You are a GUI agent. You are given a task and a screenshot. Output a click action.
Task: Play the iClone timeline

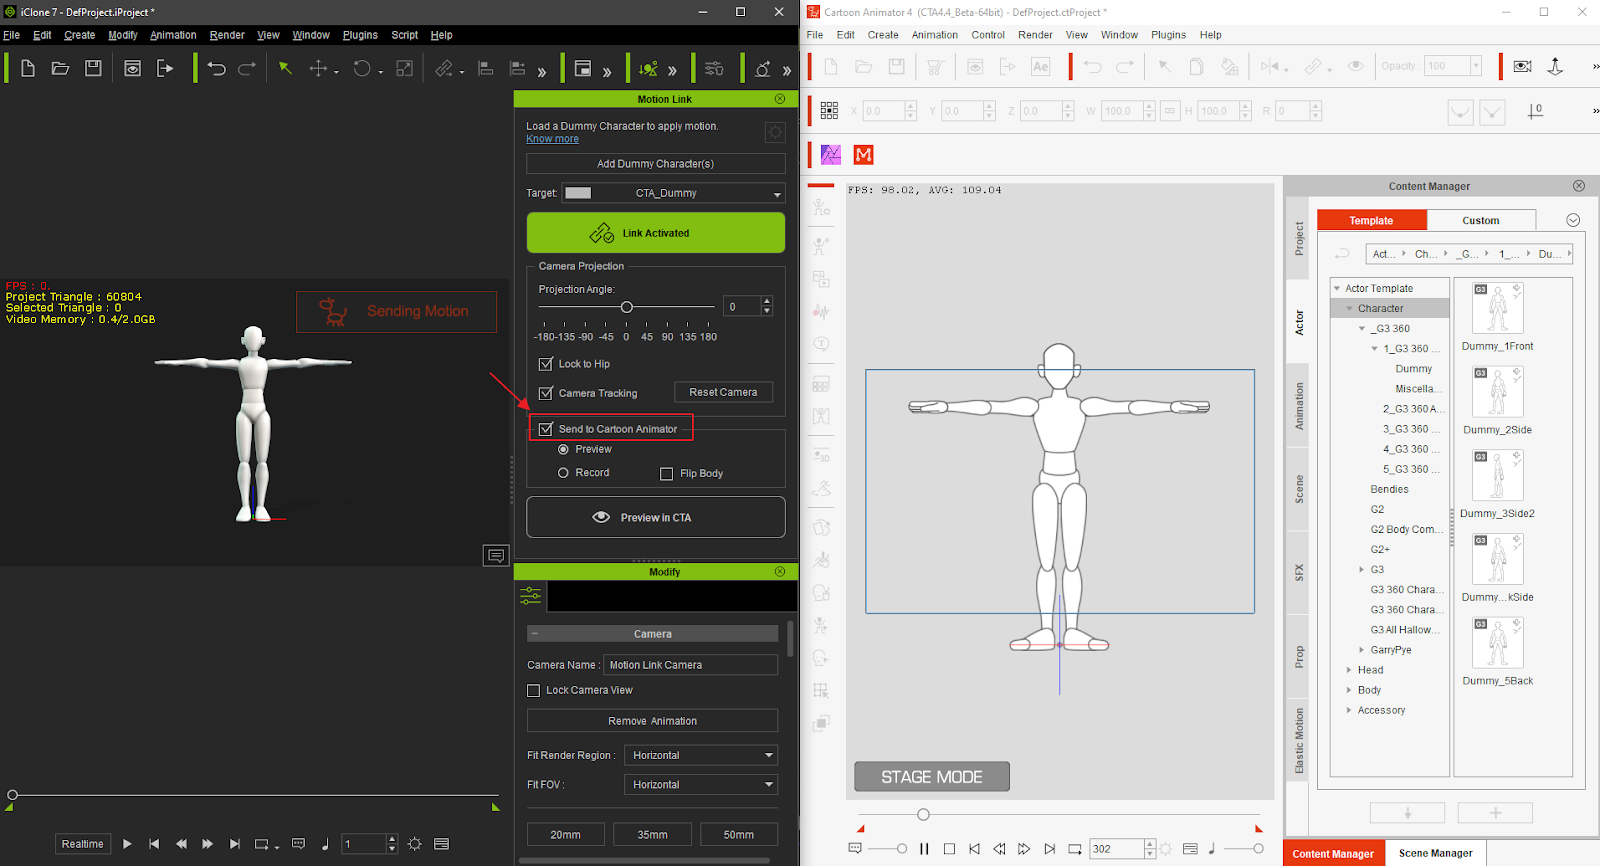pyautogui.click(x=127, y=844)
